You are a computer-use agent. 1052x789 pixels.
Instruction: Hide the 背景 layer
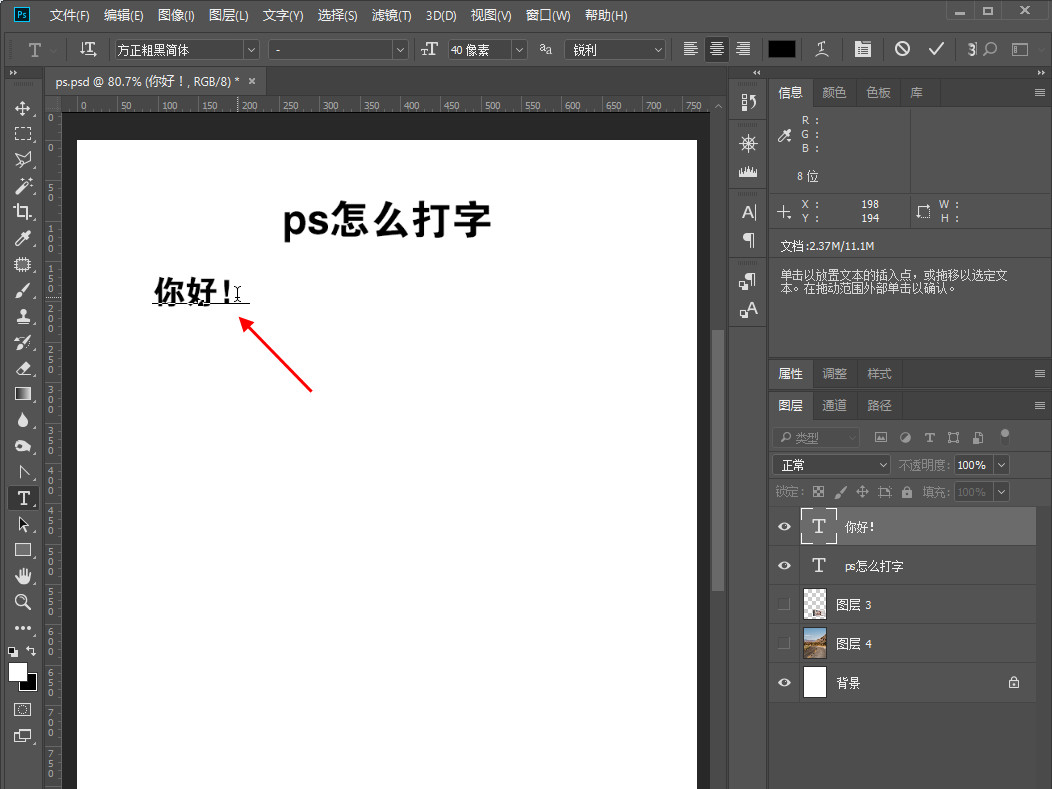point(784,683)
